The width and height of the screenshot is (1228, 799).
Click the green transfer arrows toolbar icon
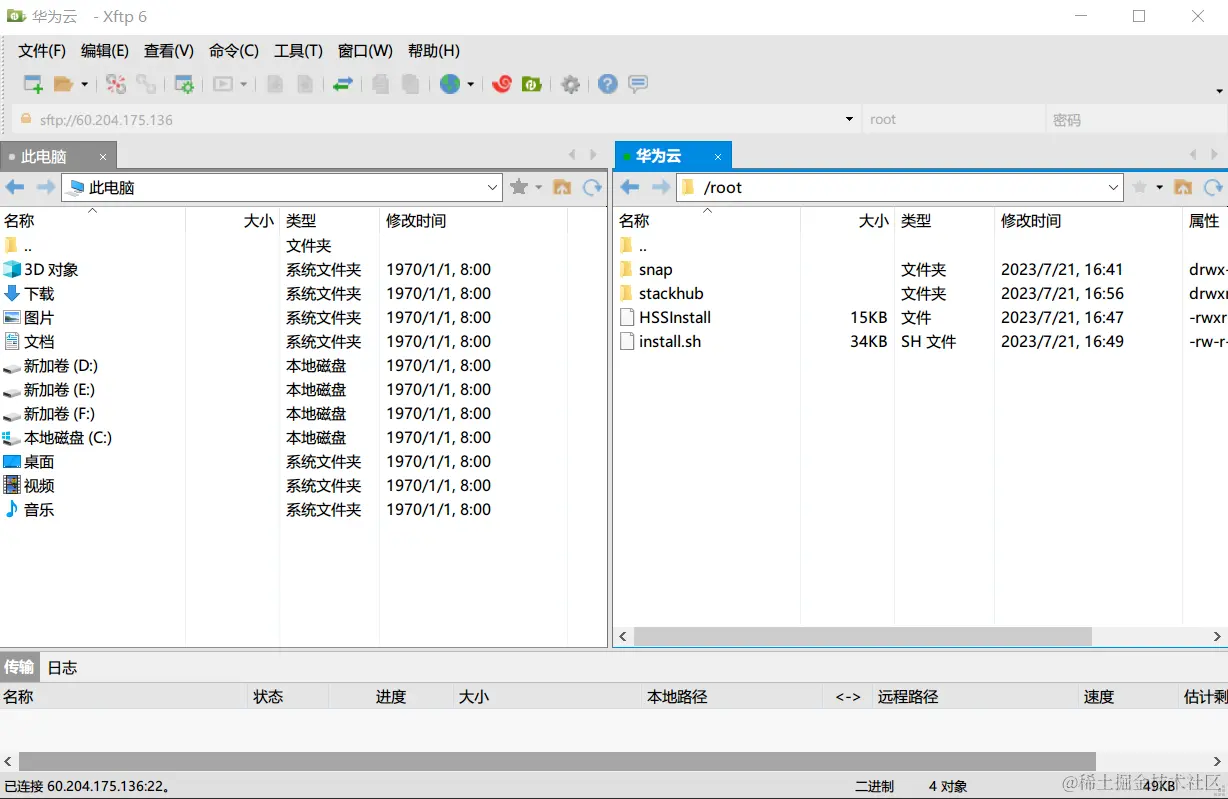pyautogui.click(x=341, y=84)
